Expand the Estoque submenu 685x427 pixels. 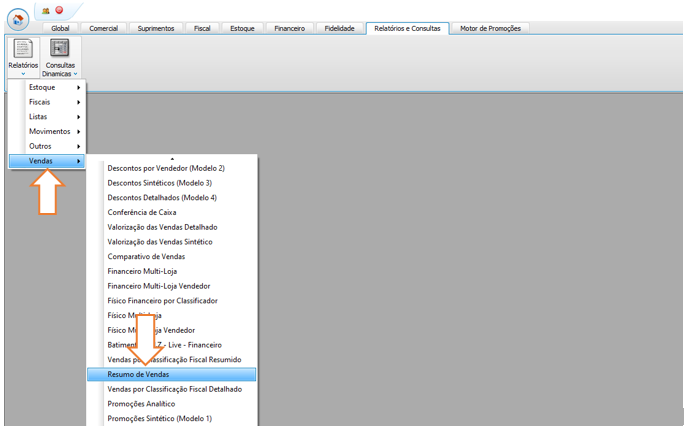[x=47, y=87]
